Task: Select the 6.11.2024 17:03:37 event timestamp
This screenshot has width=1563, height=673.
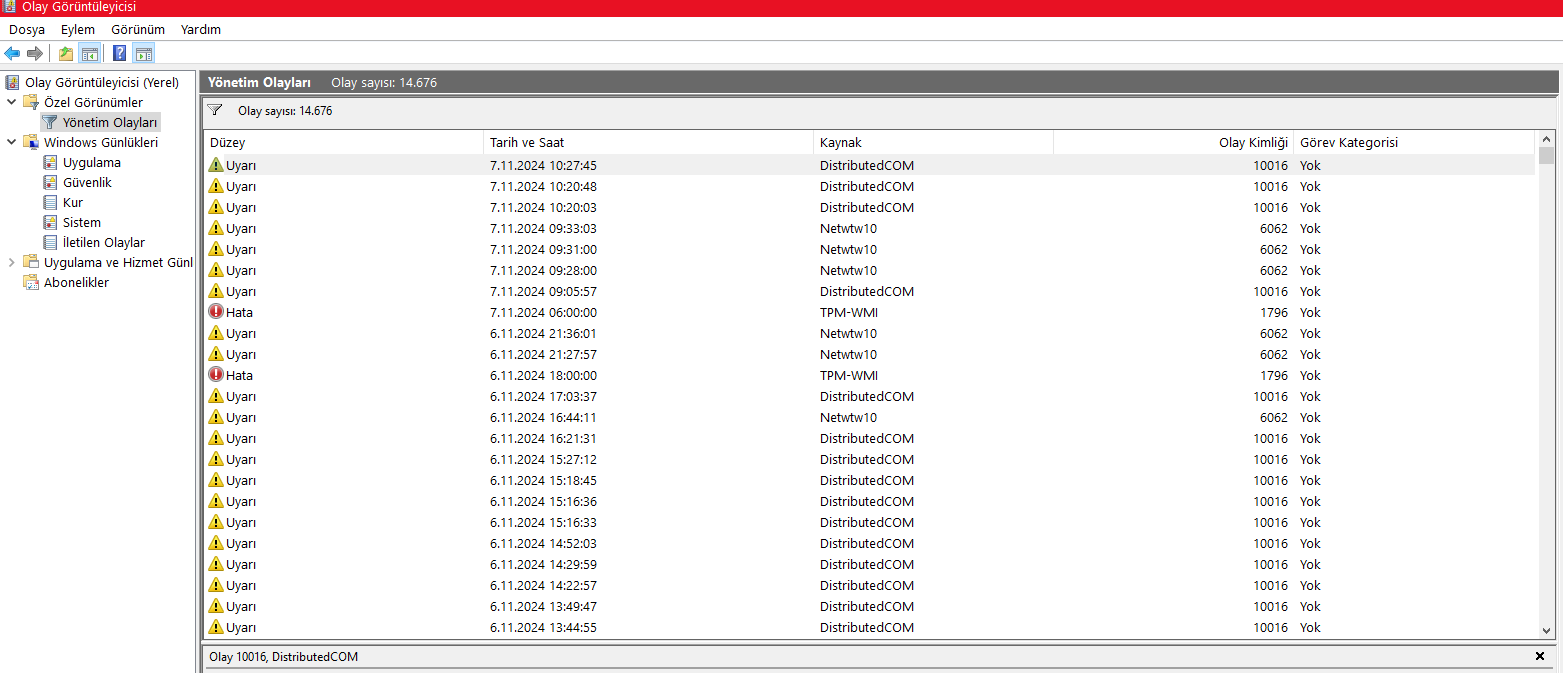Action: 543,396
